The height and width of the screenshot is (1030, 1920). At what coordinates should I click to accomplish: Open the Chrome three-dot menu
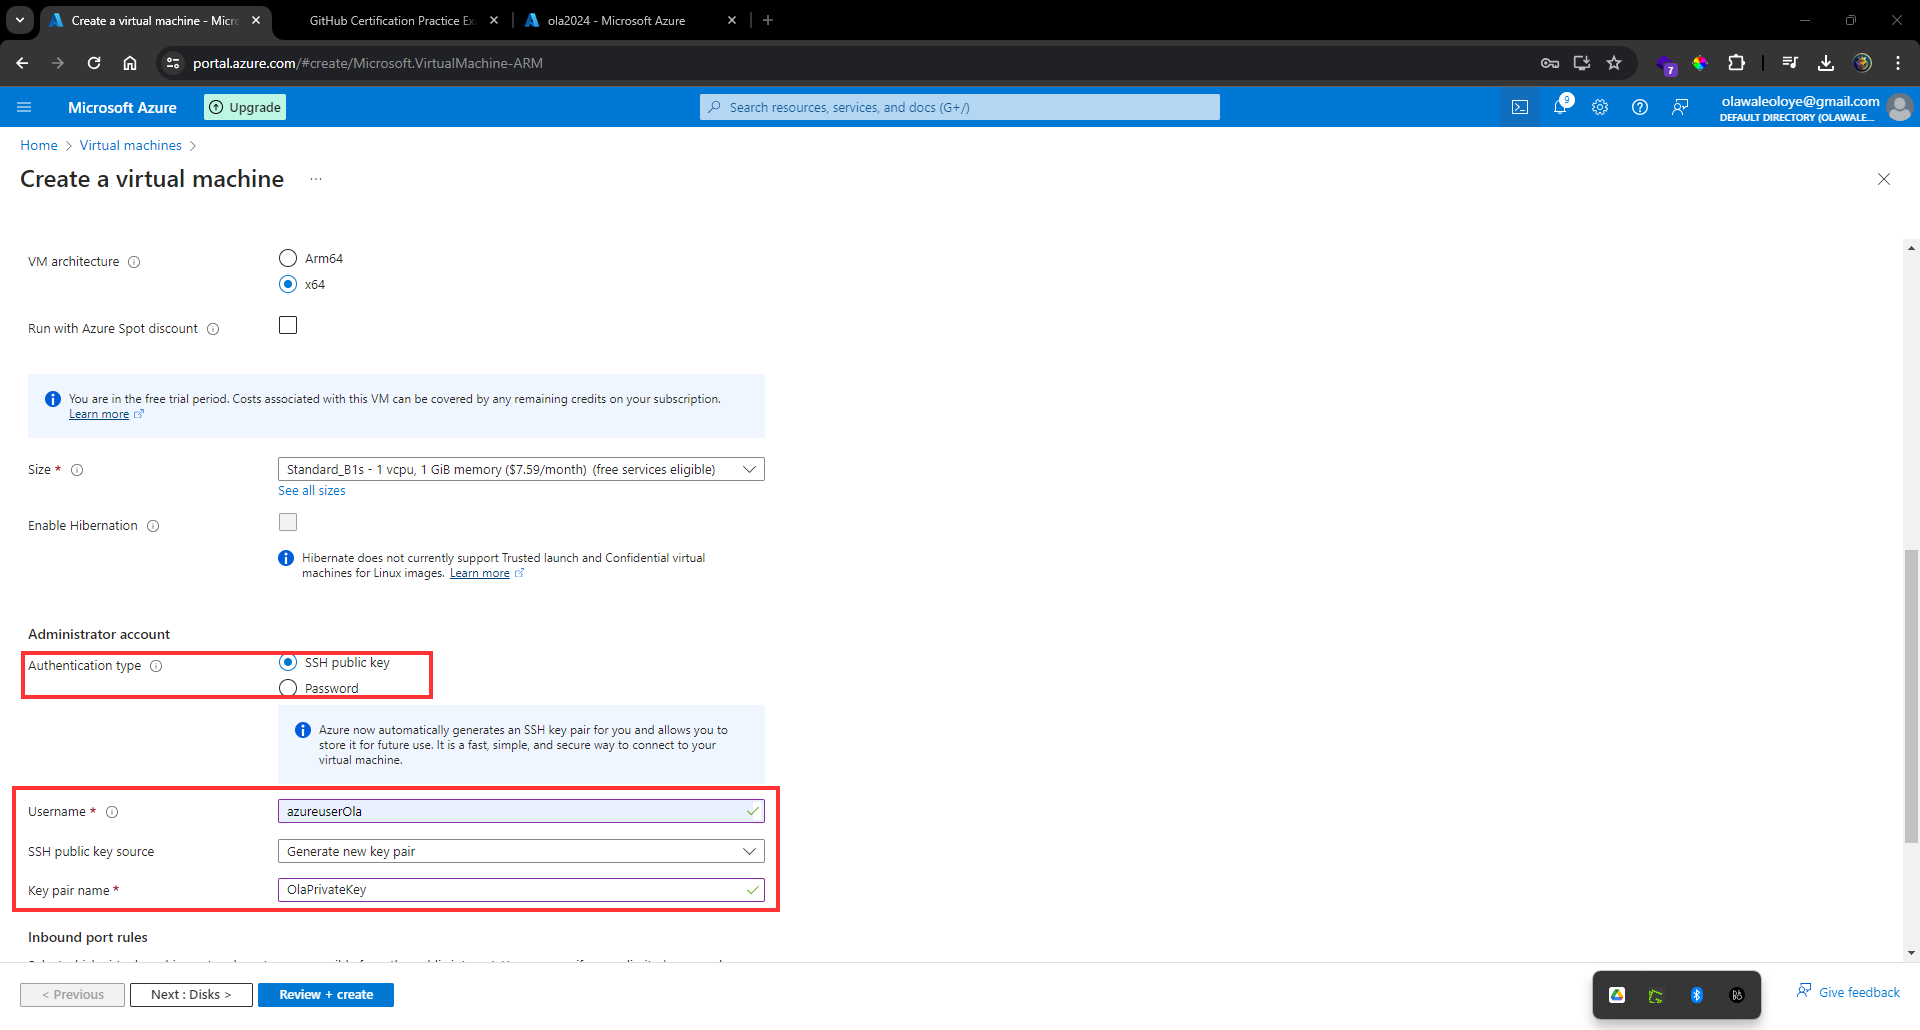click(x=1898, y=63)
